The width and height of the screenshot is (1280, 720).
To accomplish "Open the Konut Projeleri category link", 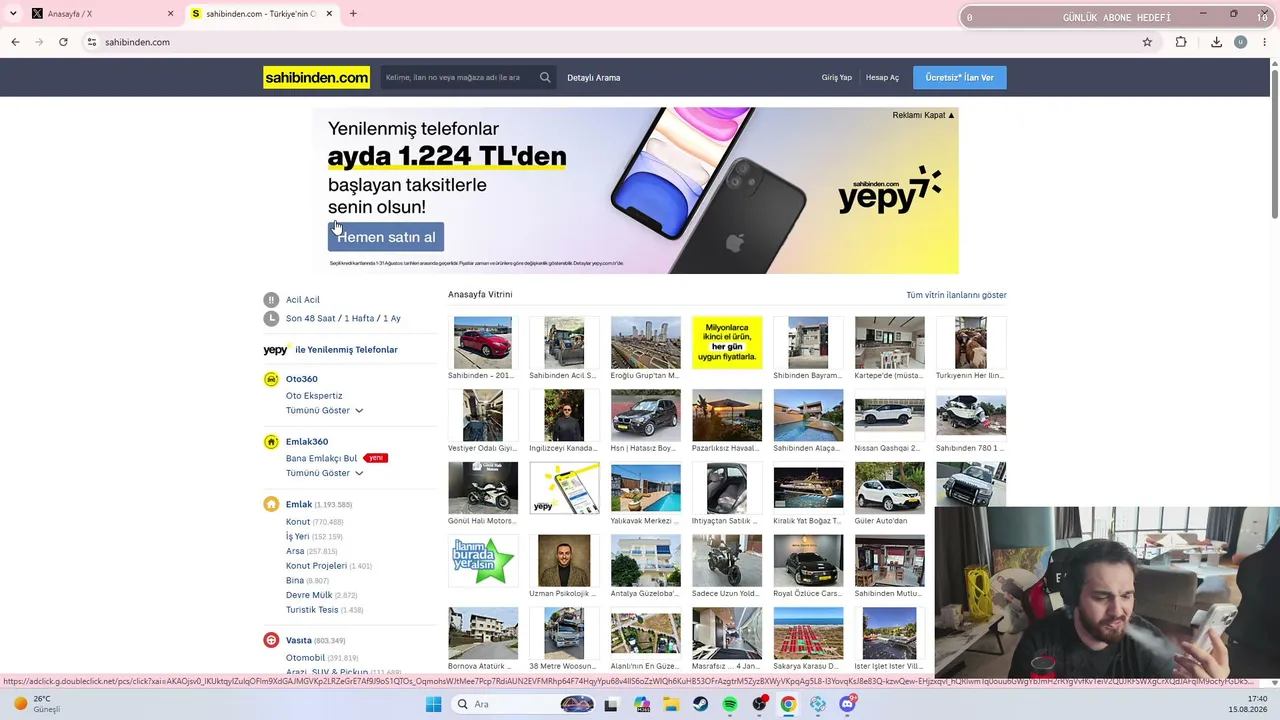I will 316,566.
